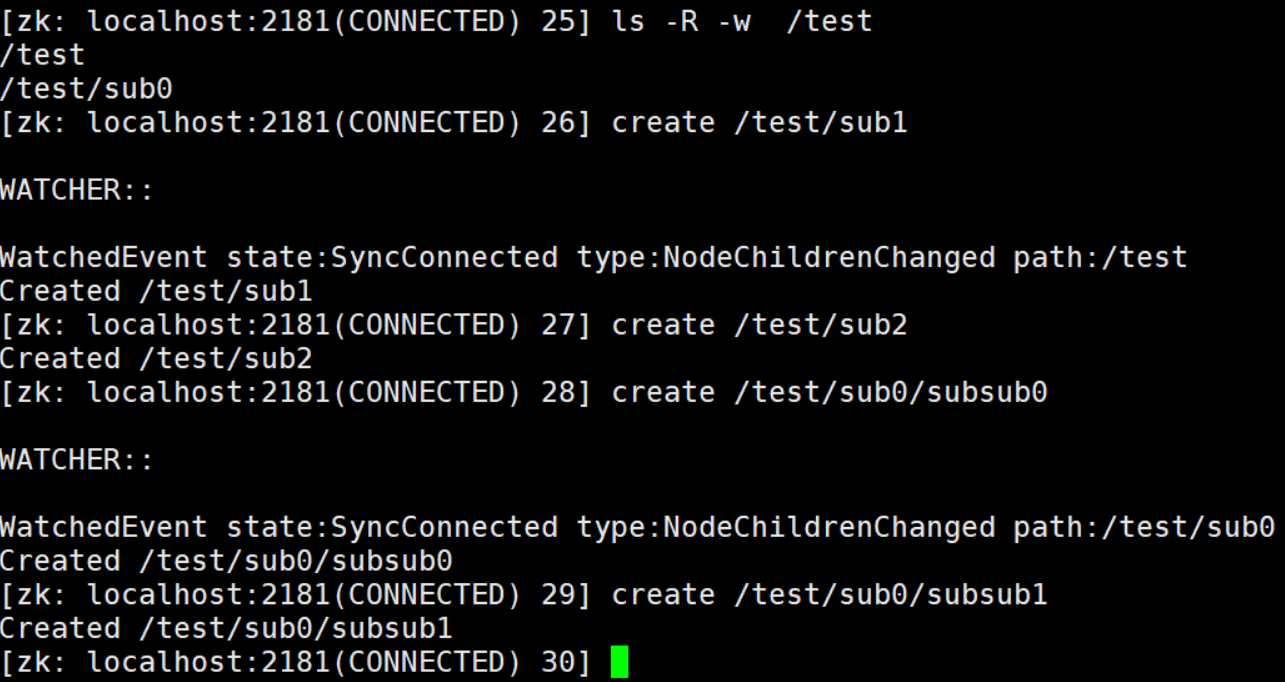The image size is (1285, 682).
Task: Click 'path:/test' in the first WatchedEvent line
Action: pyautogui.click(x=1099, y=257)
